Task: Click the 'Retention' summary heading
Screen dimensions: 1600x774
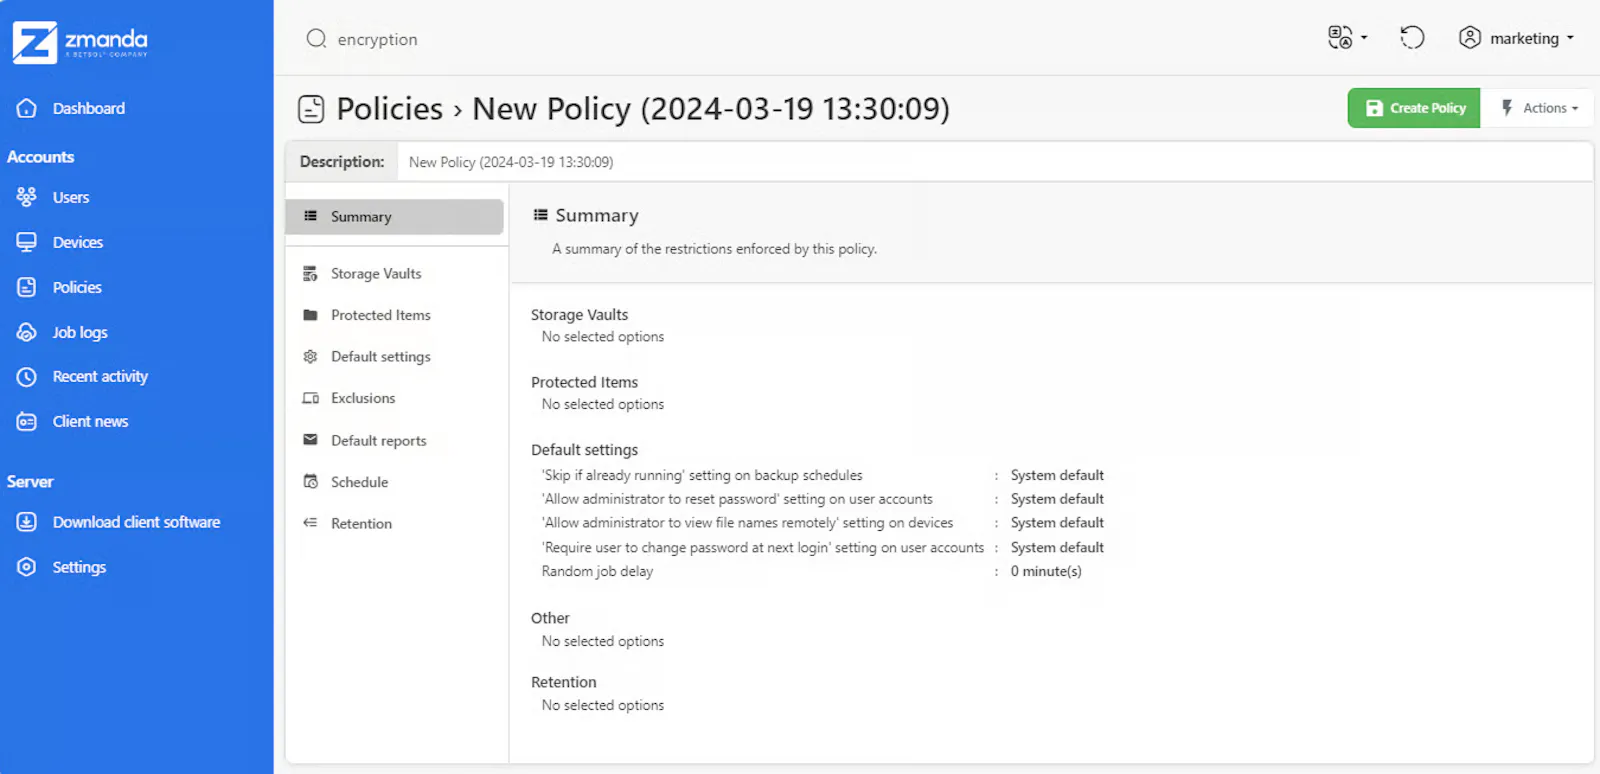Action: click(x=563, y=682)
